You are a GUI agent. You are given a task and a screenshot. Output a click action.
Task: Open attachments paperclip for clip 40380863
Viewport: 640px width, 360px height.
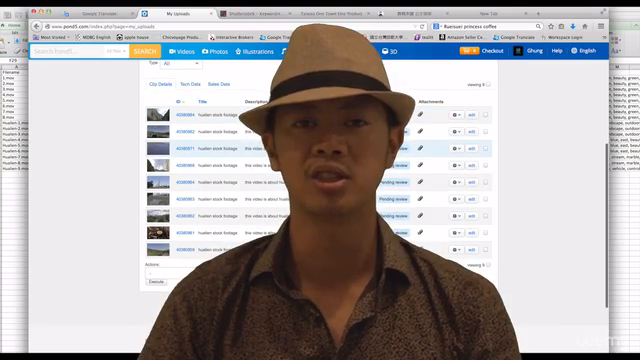click(420, 199)
